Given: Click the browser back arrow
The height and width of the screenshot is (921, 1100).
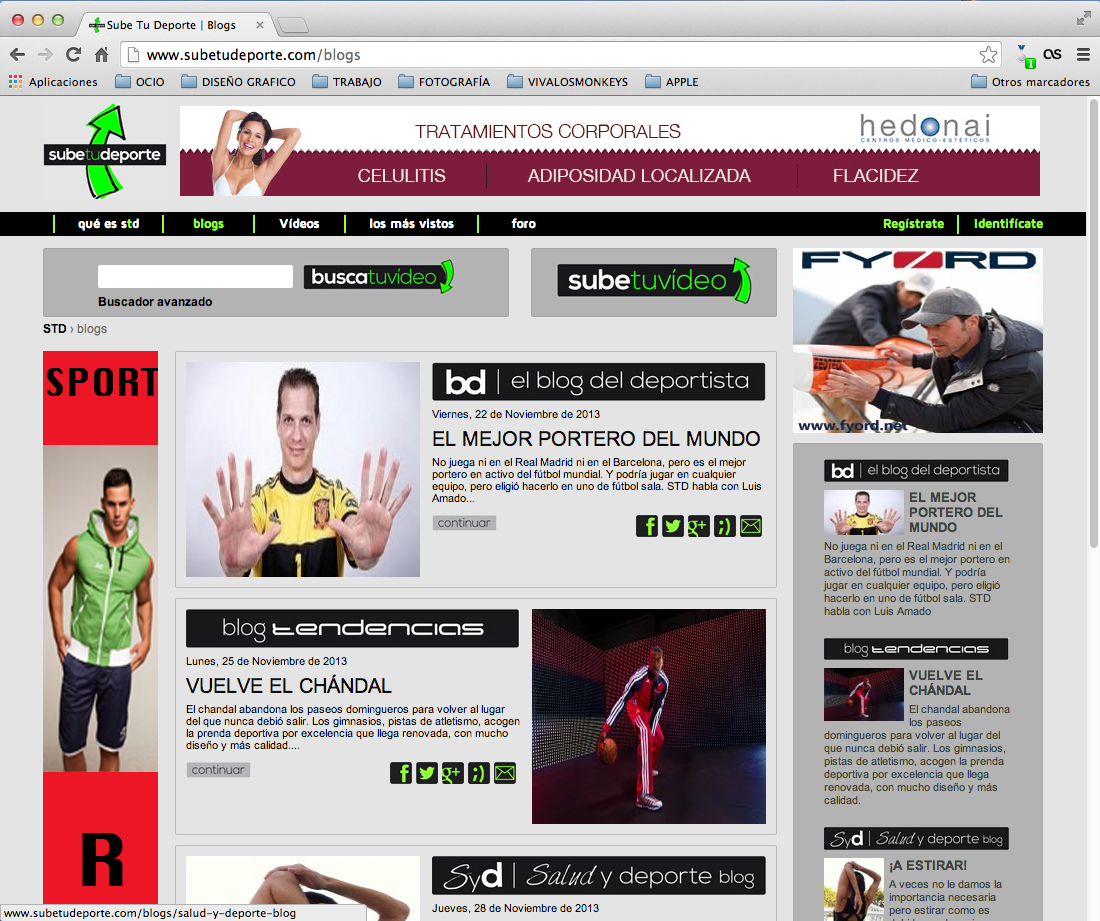Looking at the screenshot, I should tap(18, 55).
